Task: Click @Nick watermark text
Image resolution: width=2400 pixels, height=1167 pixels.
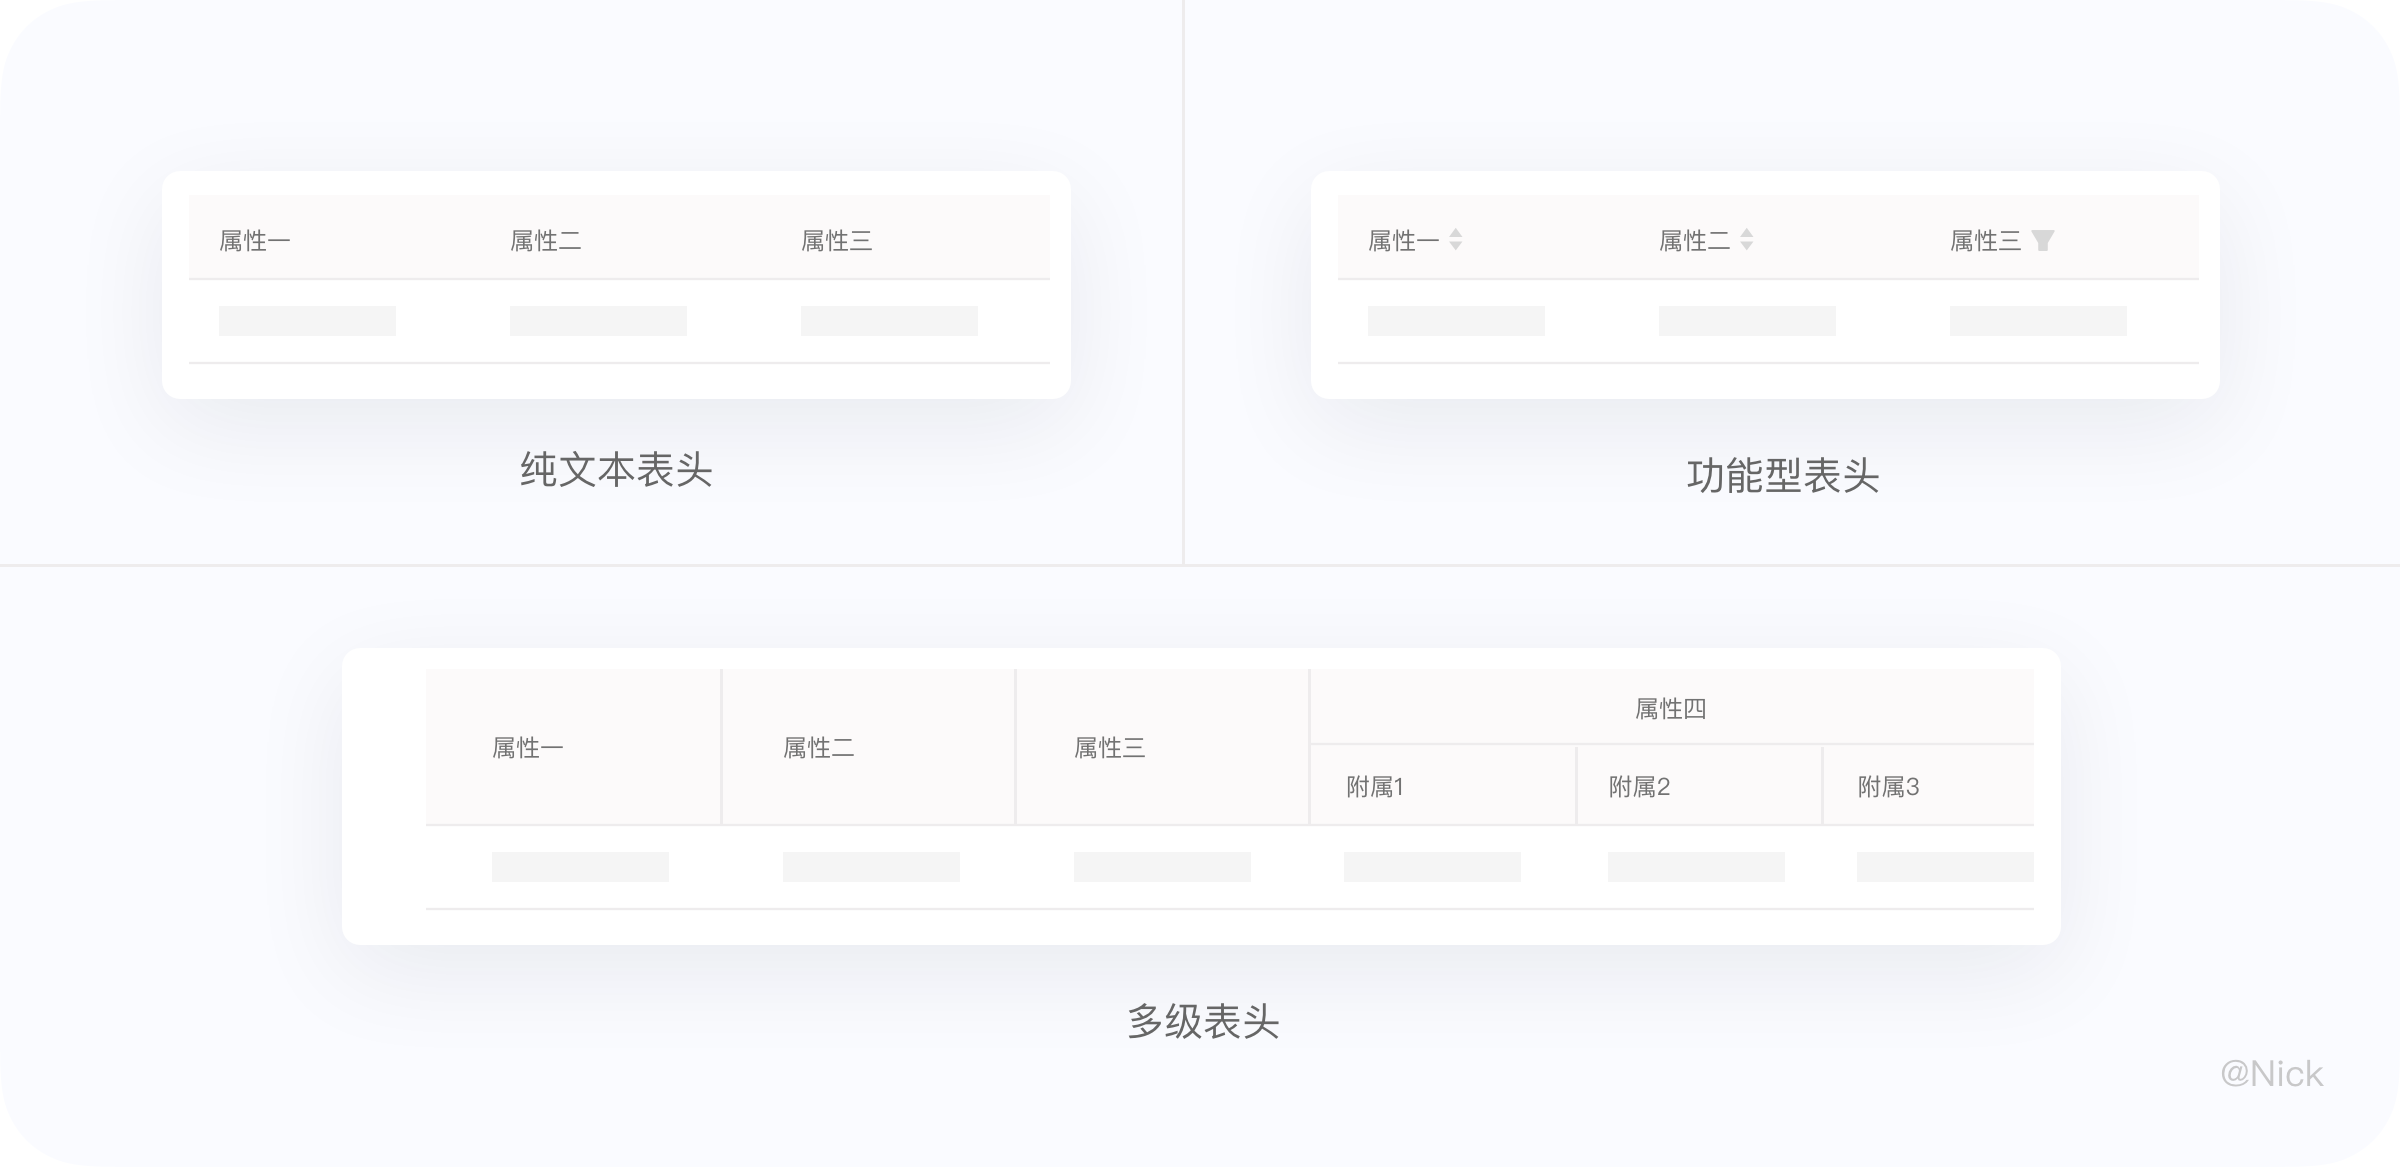Action: 2271,1074
